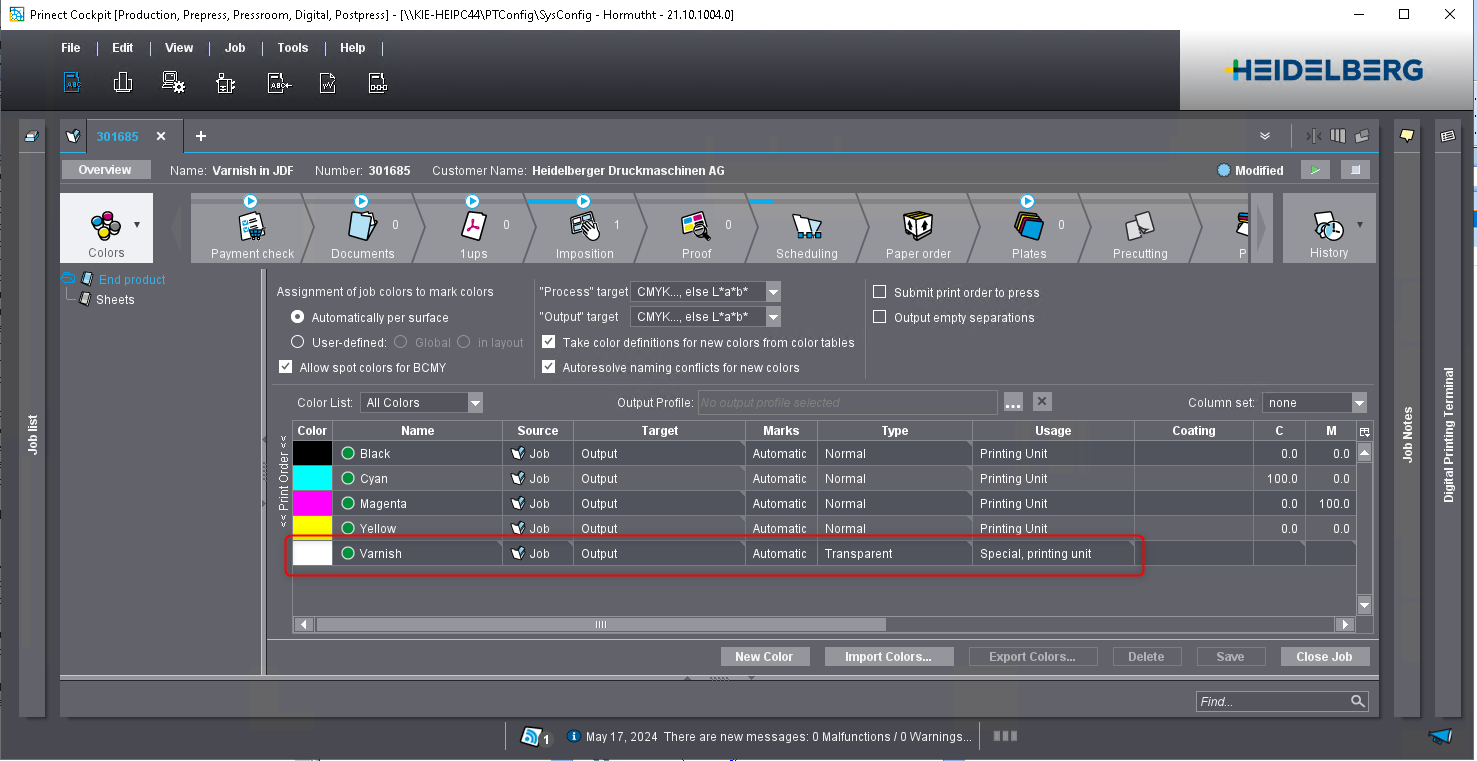Click the Find search field

pos(1282,701)
